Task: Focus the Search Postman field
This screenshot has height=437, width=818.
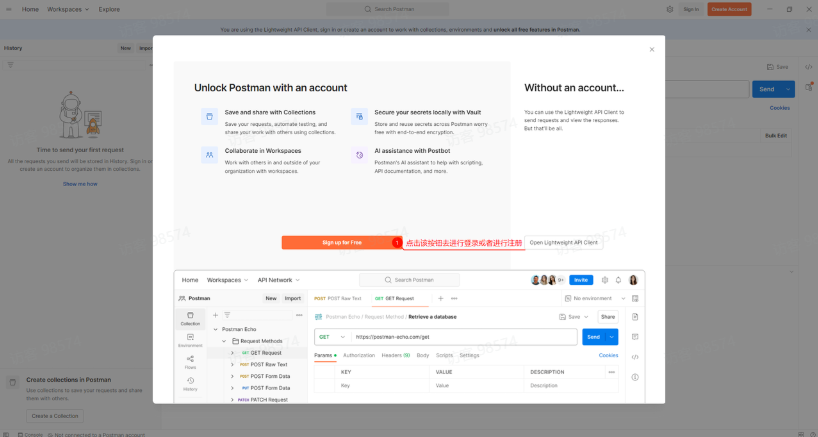Action: tap(388, 9)
